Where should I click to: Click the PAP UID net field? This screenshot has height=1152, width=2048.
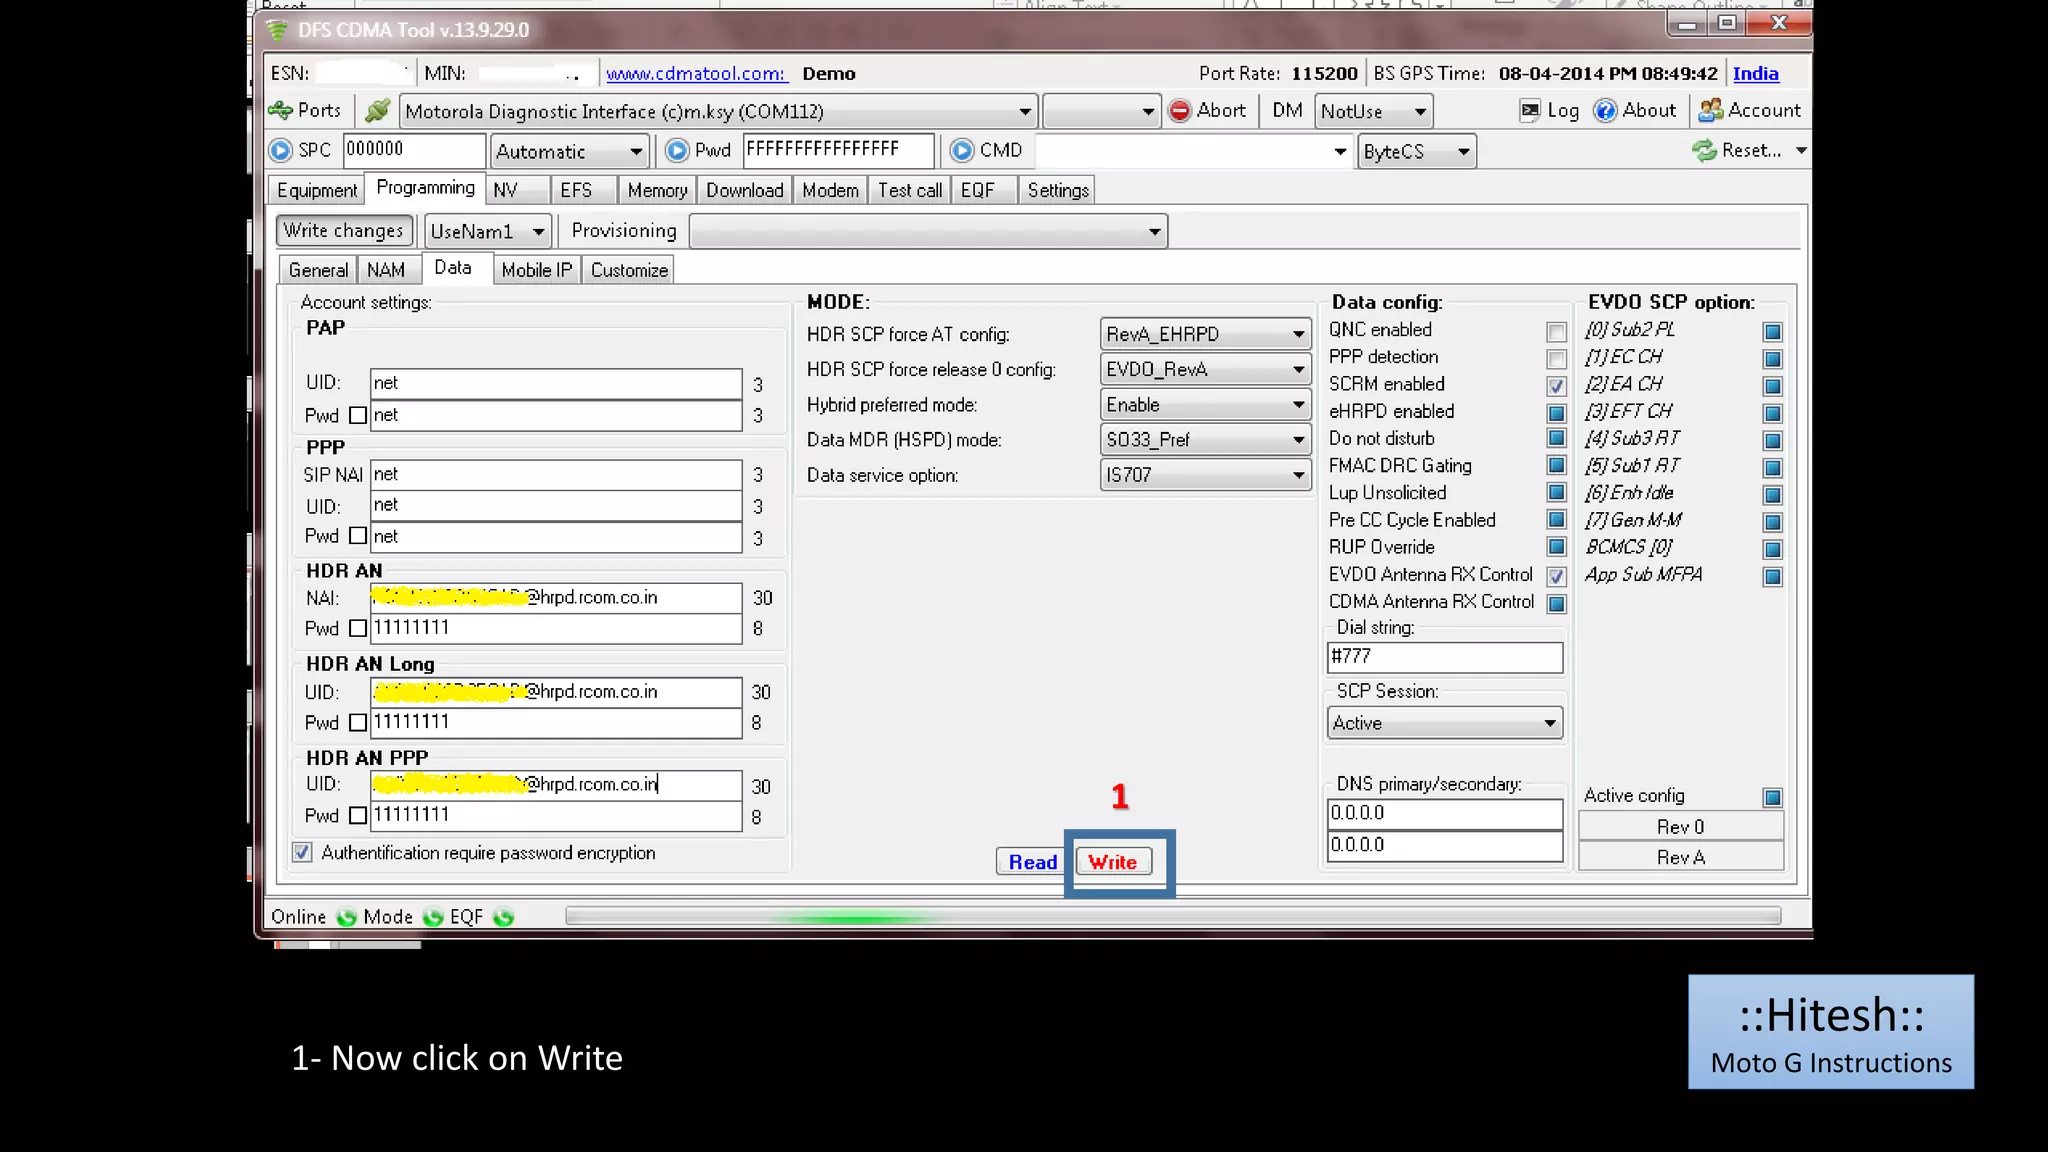(x=556, y=384)
